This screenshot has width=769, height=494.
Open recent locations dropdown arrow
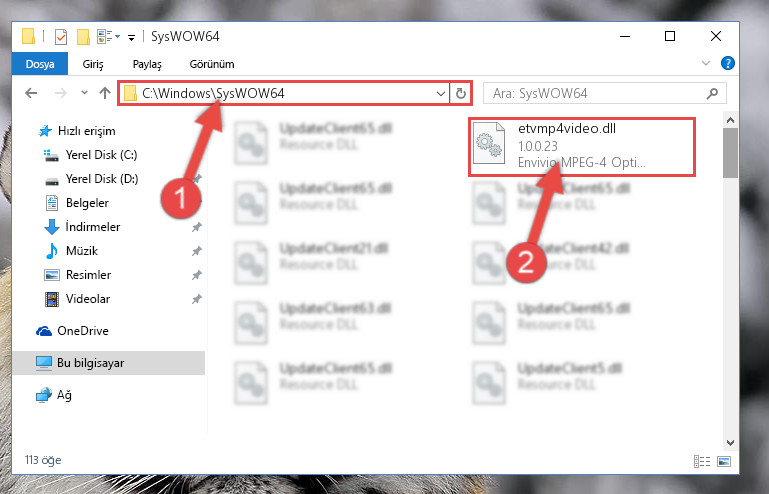point(84,92)
